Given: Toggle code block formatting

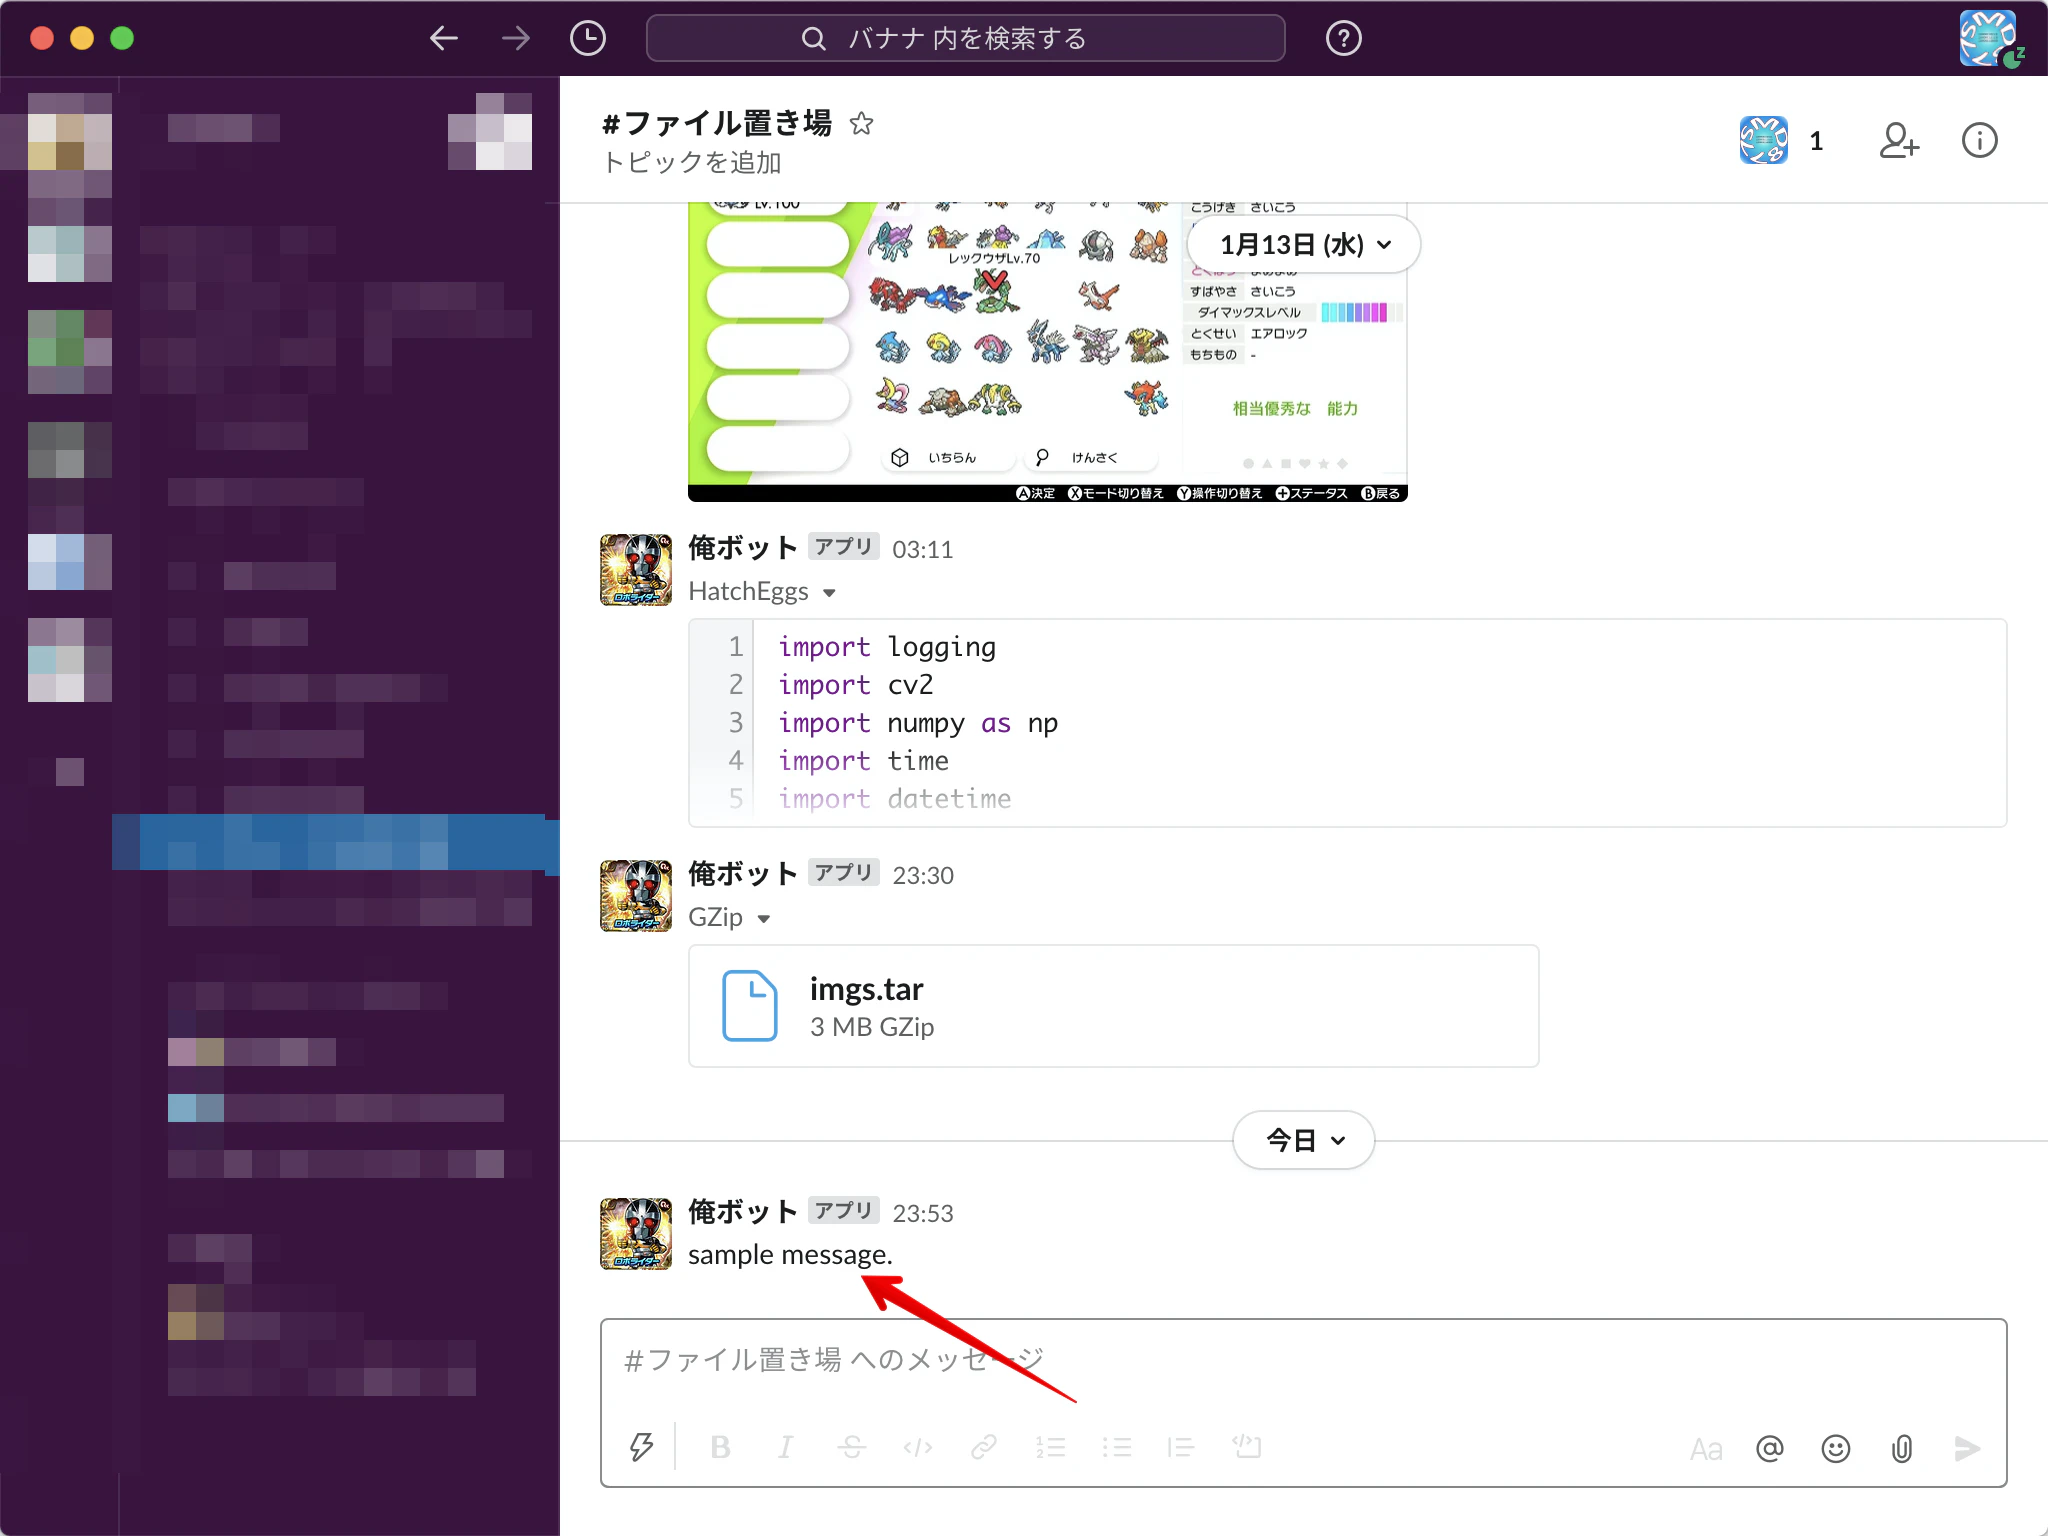Looking at the screenshot, I should pyautogui.click(x=1247, y=1447).
